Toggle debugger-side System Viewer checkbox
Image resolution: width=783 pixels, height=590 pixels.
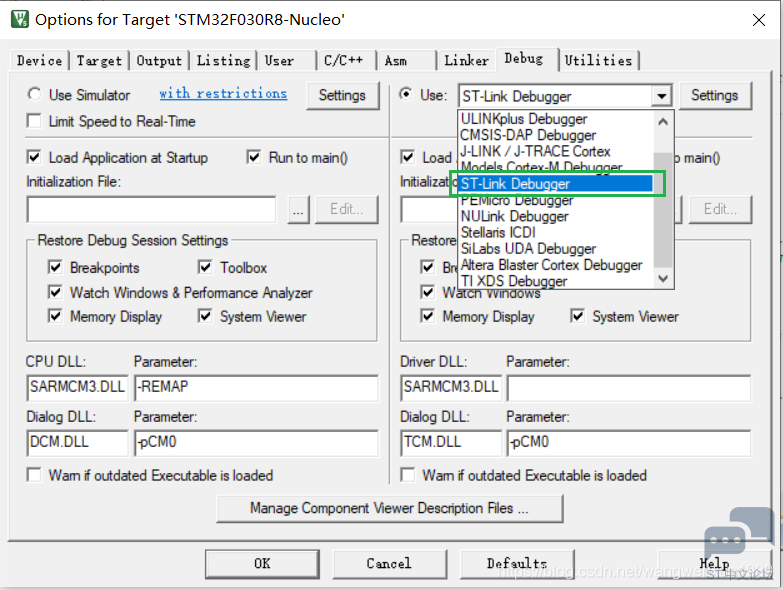pyautogui.click(x=577, y=316)
